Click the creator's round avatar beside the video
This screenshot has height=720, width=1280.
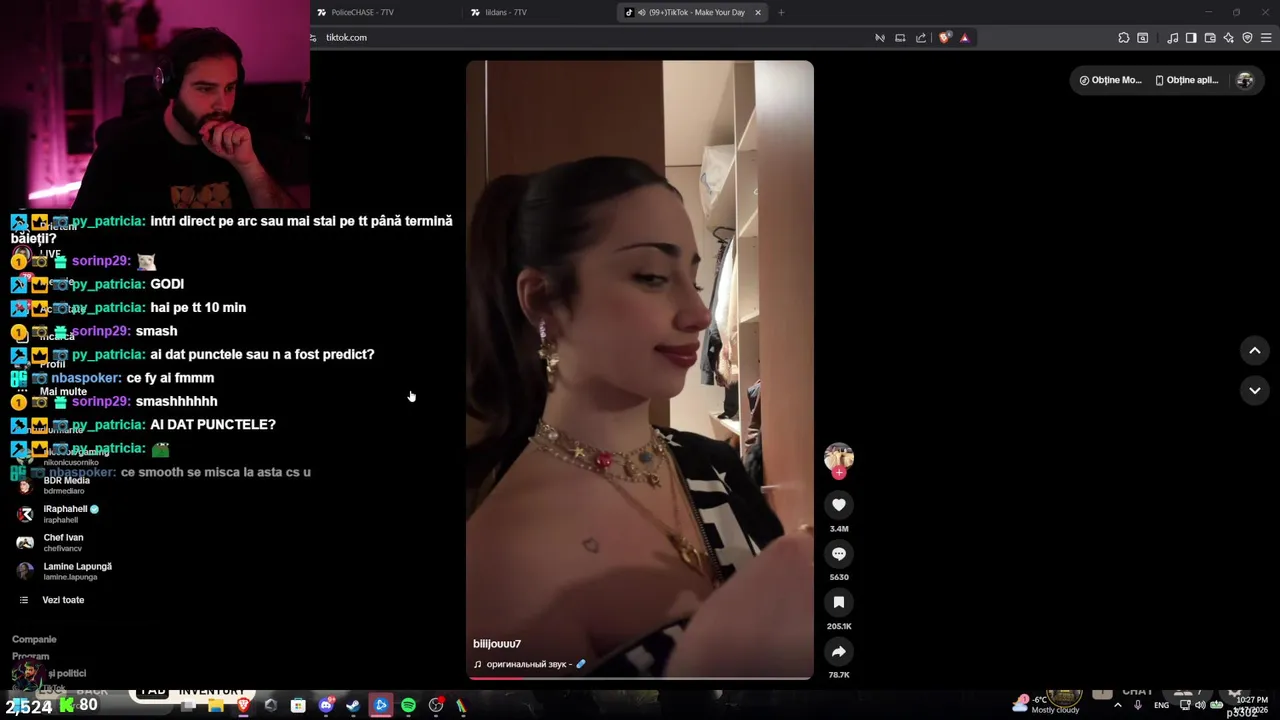click(839, 457)
